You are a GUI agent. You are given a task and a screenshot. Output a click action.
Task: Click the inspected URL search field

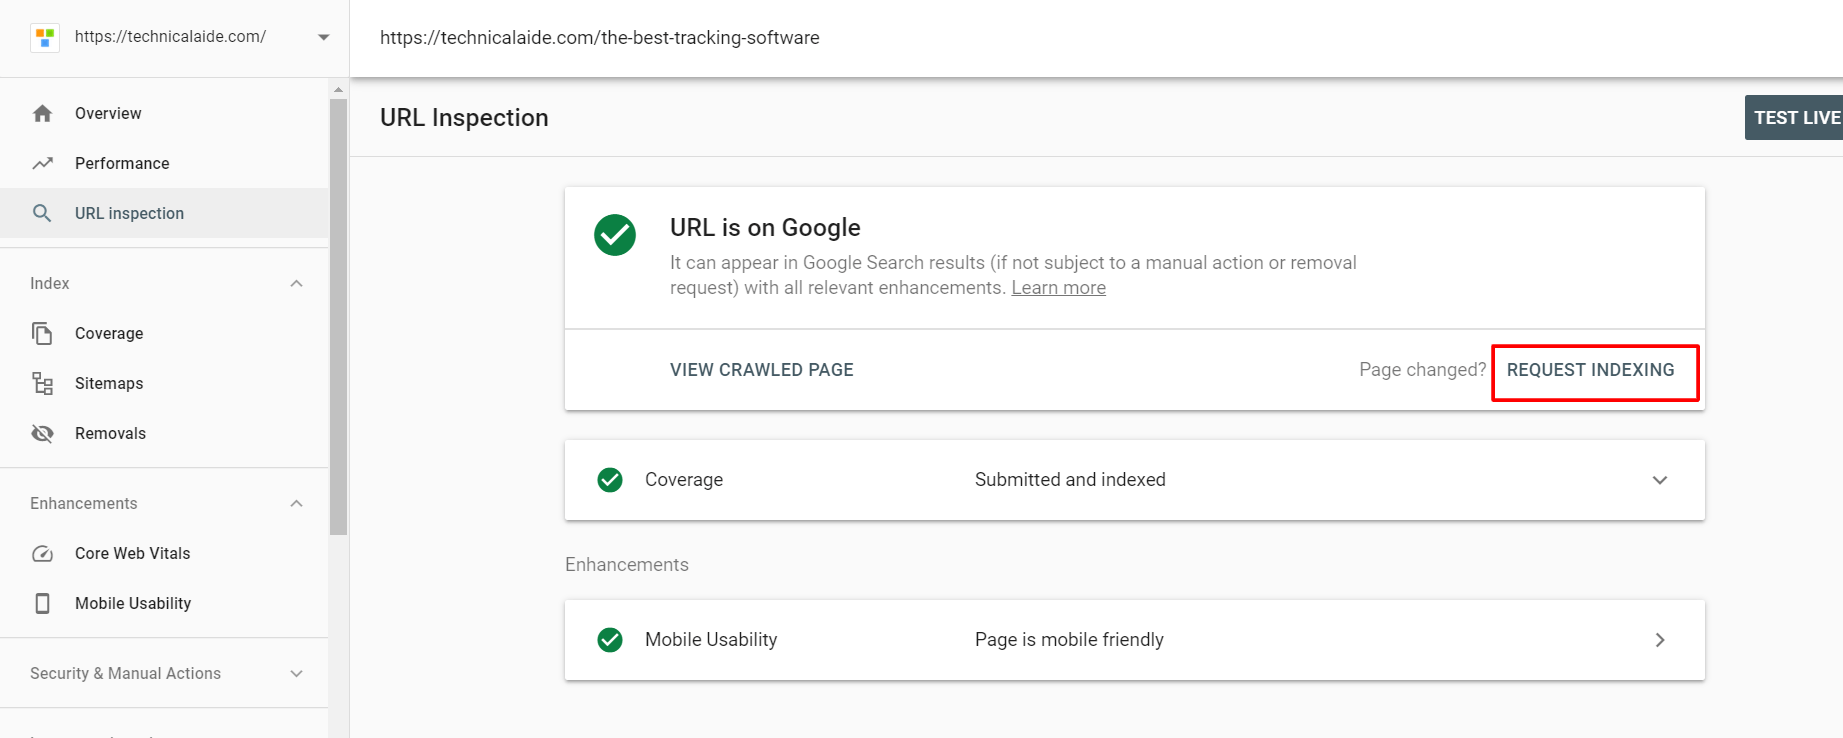point(1096,38)
